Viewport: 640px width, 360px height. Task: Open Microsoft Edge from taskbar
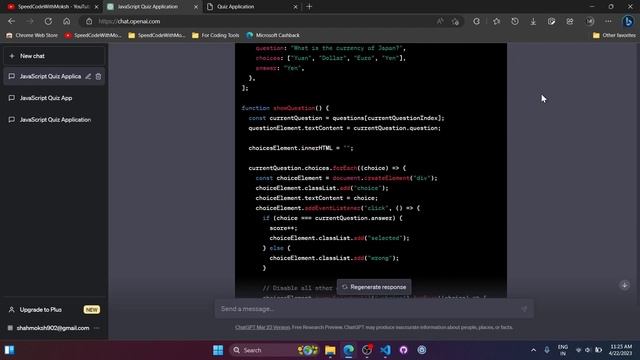click(349, 350)
